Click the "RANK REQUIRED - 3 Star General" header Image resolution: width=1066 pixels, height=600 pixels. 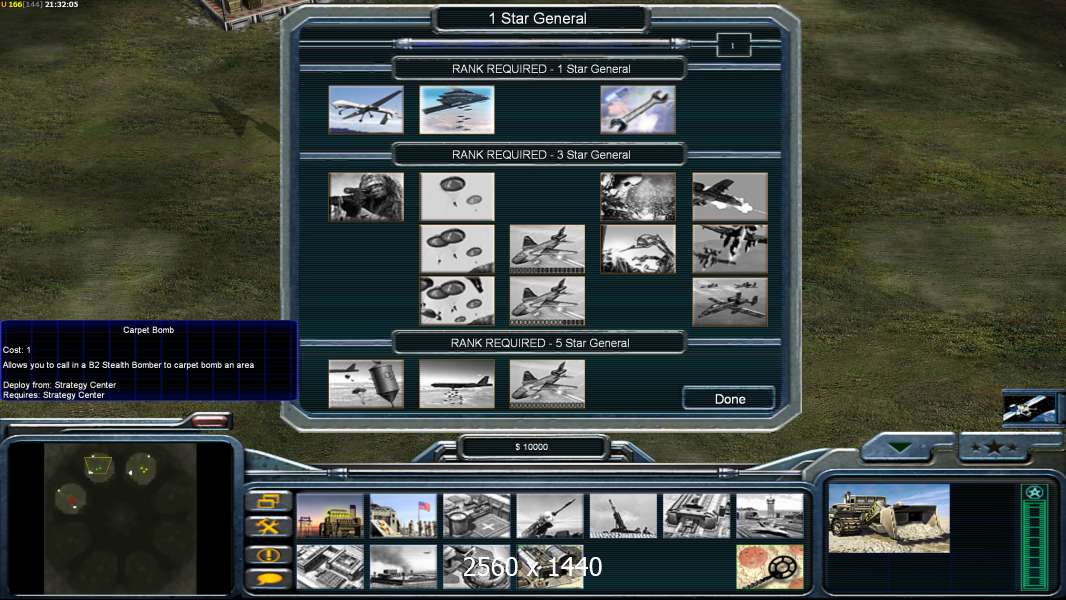[540, 154]
